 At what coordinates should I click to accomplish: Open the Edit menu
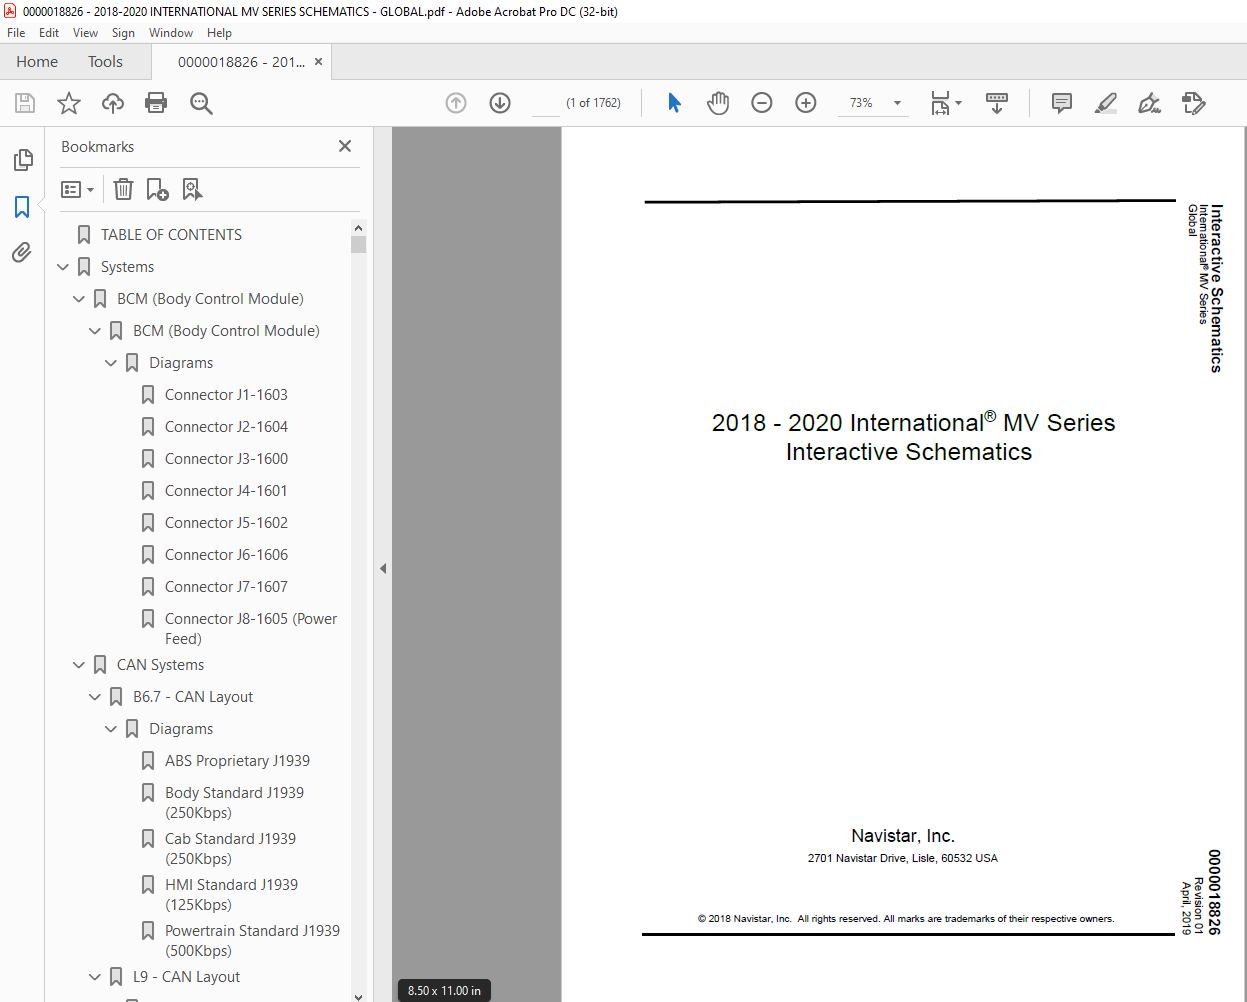point(49,33)
